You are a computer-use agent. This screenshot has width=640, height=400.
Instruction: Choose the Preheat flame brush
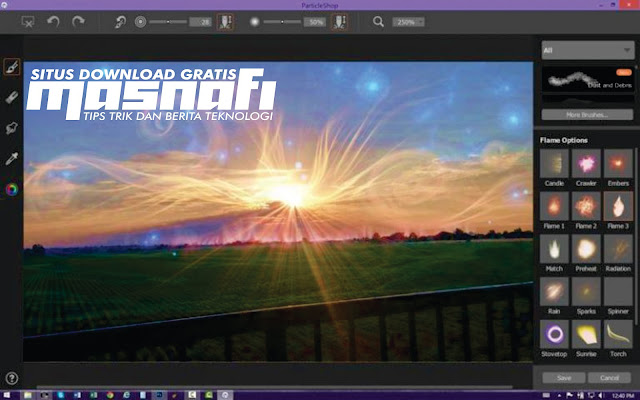click(x=586, y=253)
